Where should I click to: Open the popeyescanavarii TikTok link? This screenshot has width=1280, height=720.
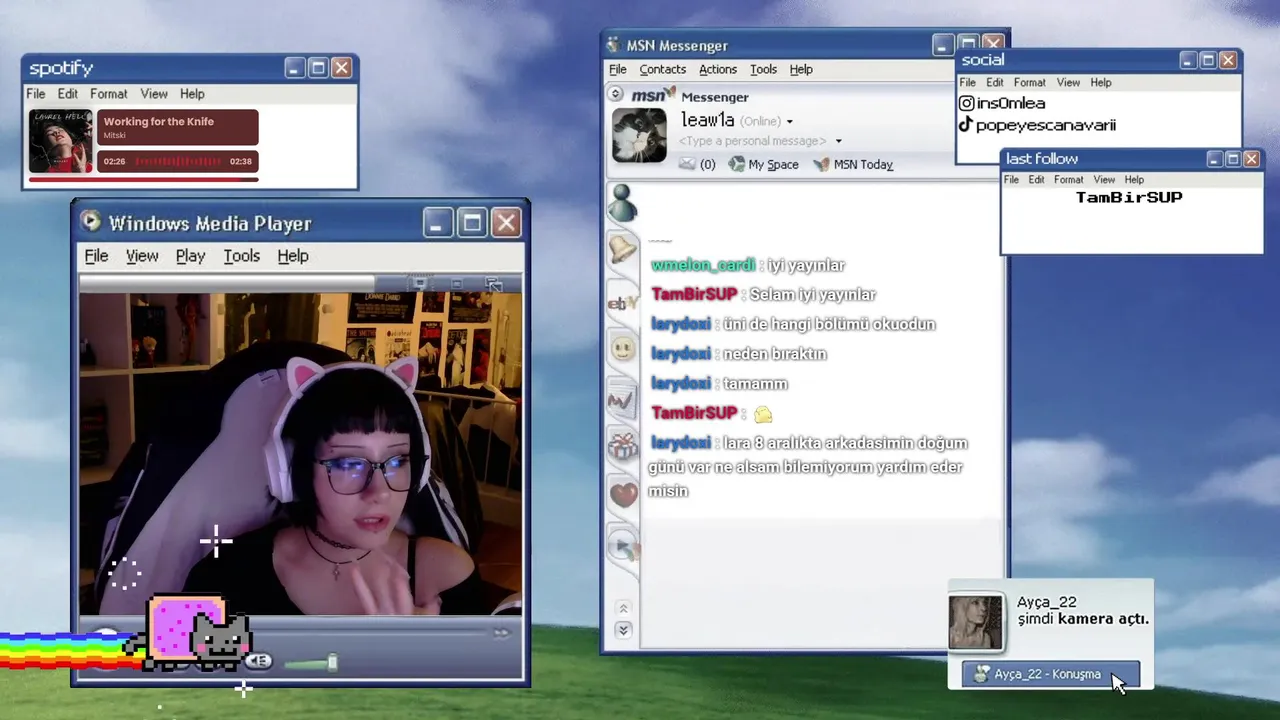[x=1046, y=125]
